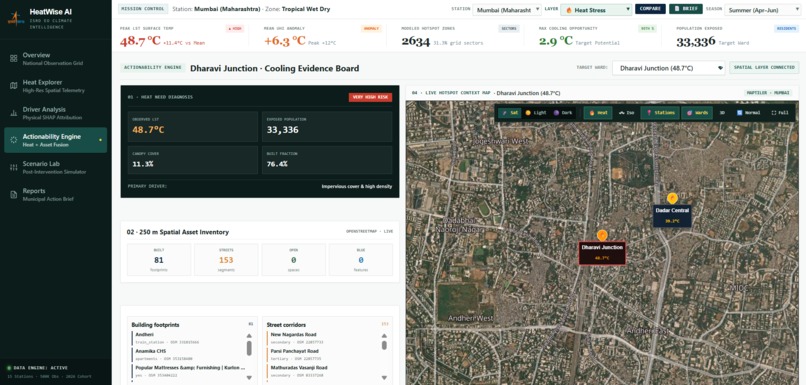The width and height of the screenshot is (806, 385).
Task: Select Pansi Panchayat Road street row
Action: click(x=322, y=354)
